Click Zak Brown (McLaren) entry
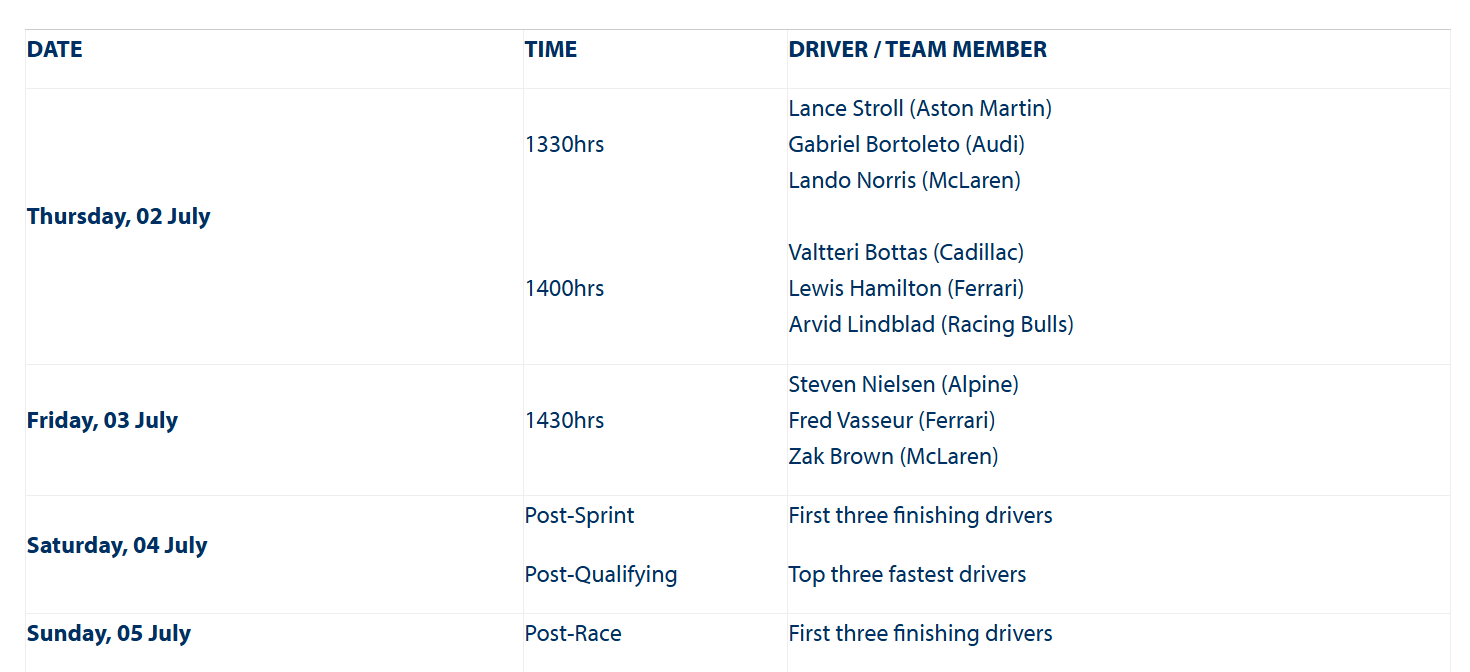The image size is (1470, 672). (894, 456)
